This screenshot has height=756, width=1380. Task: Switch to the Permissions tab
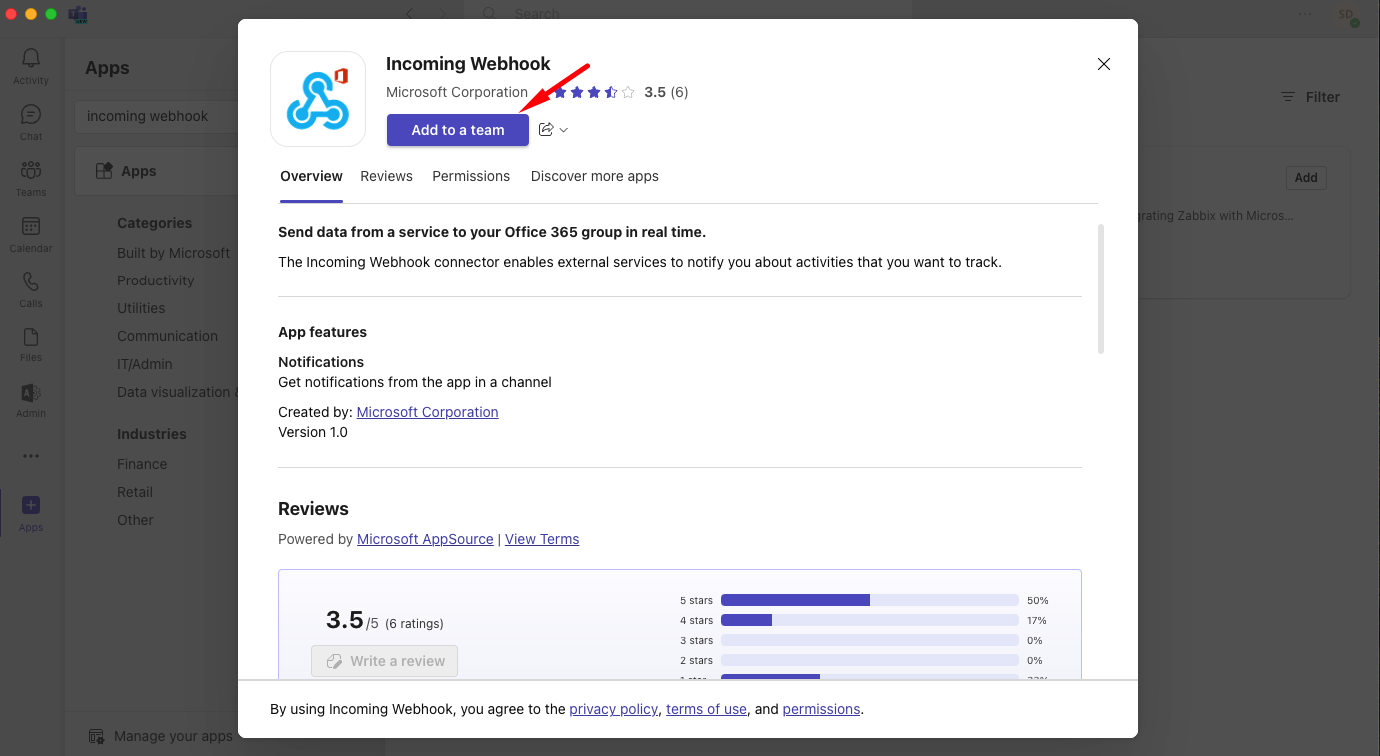471,176
